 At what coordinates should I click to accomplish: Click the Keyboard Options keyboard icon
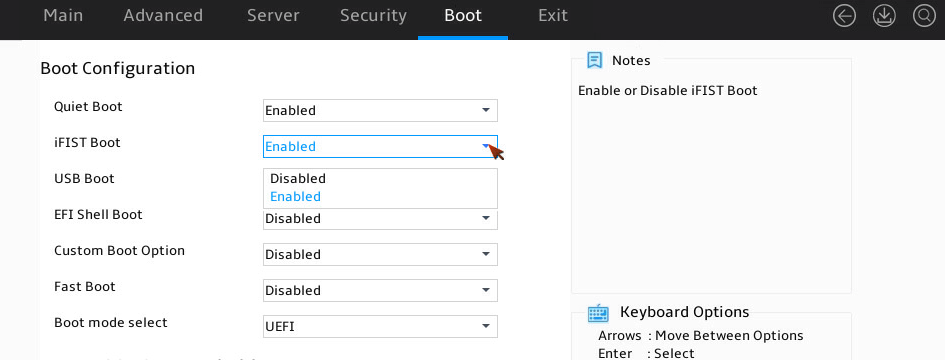tap(598, 313)
